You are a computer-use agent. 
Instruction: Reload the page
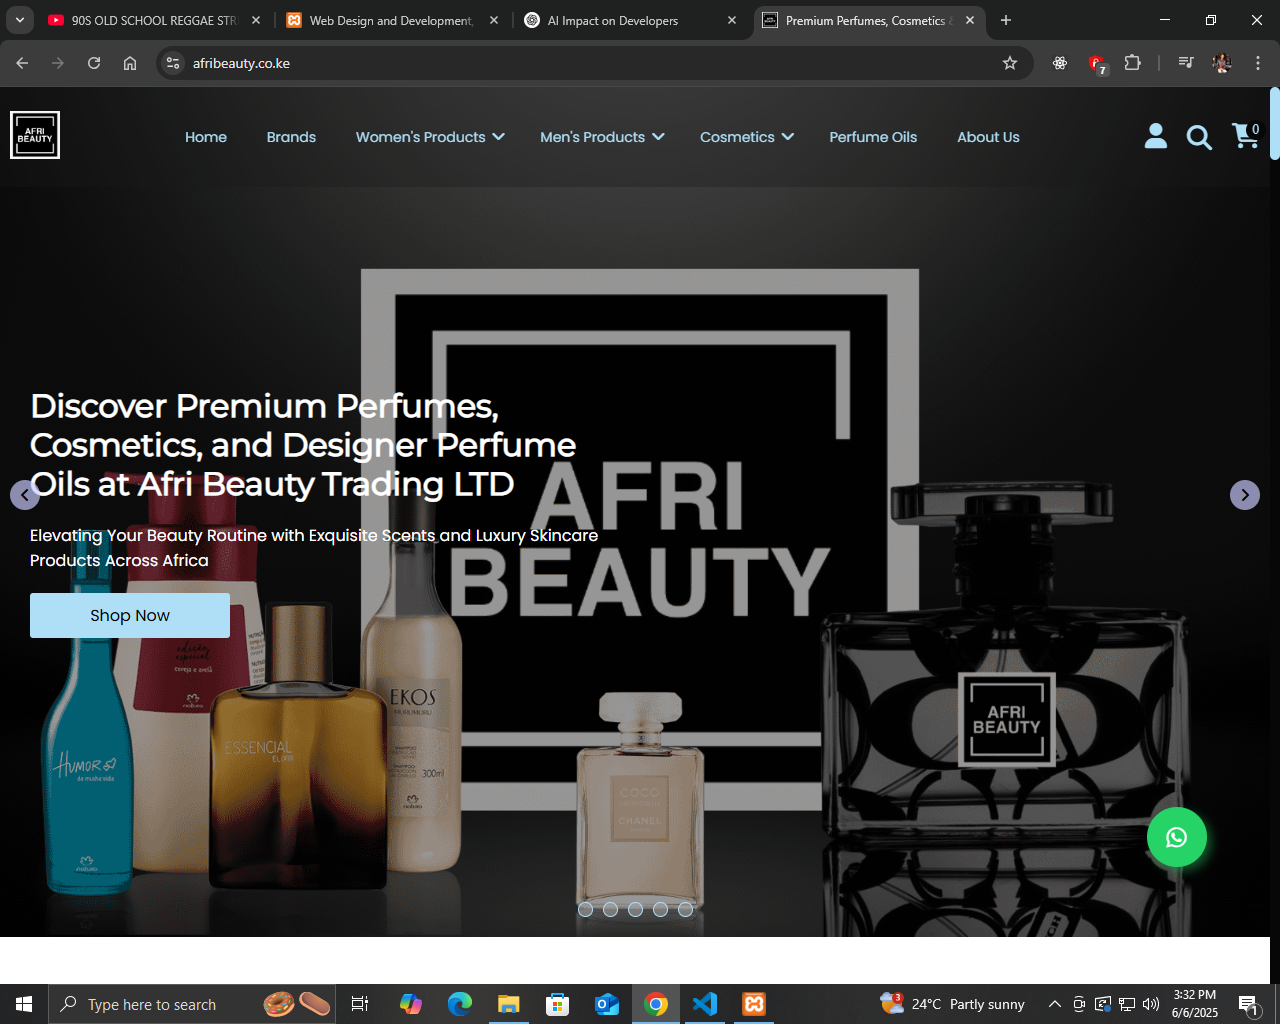[94, 63]
